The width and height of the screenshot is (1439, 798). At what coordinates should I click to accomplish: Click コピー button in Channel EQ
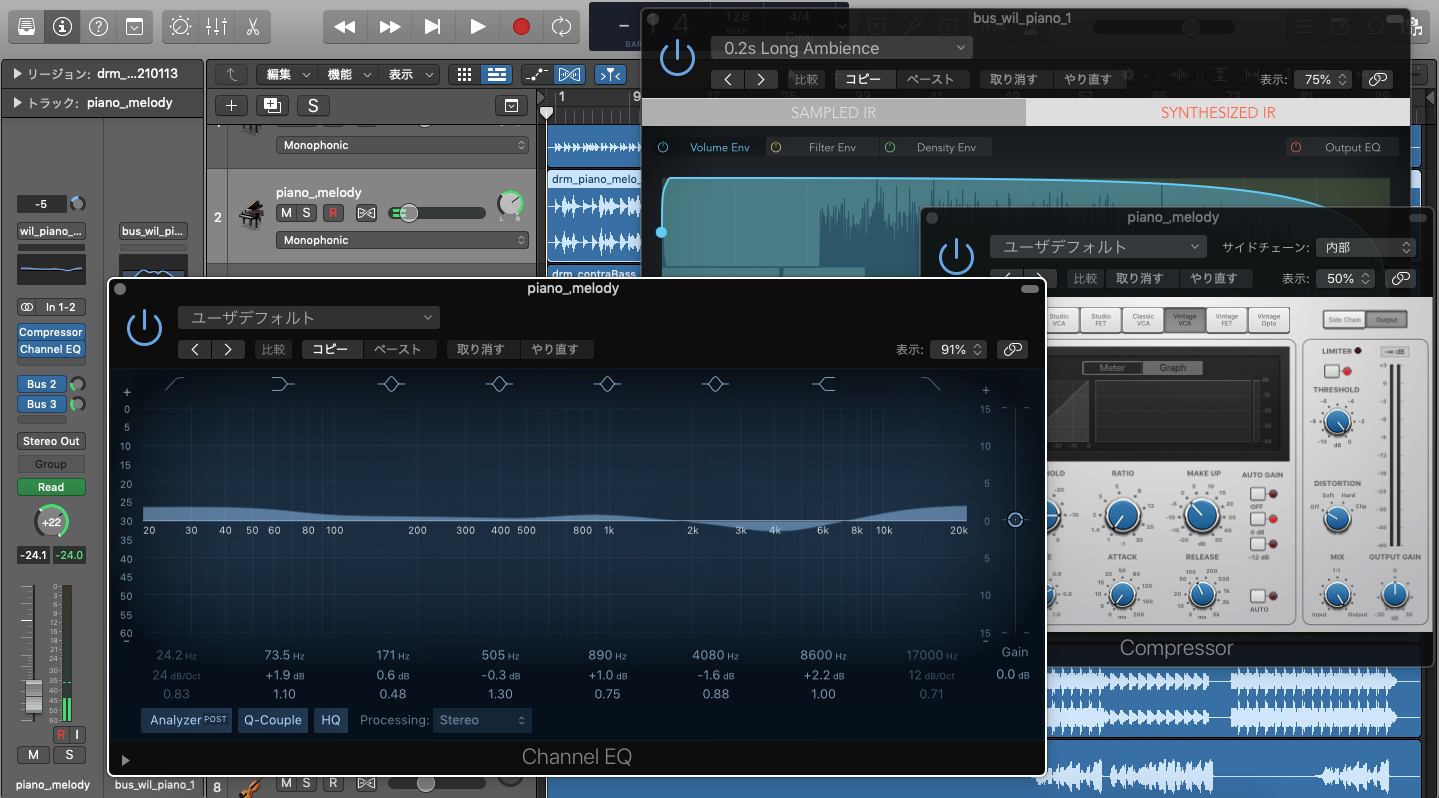[331, 349]
